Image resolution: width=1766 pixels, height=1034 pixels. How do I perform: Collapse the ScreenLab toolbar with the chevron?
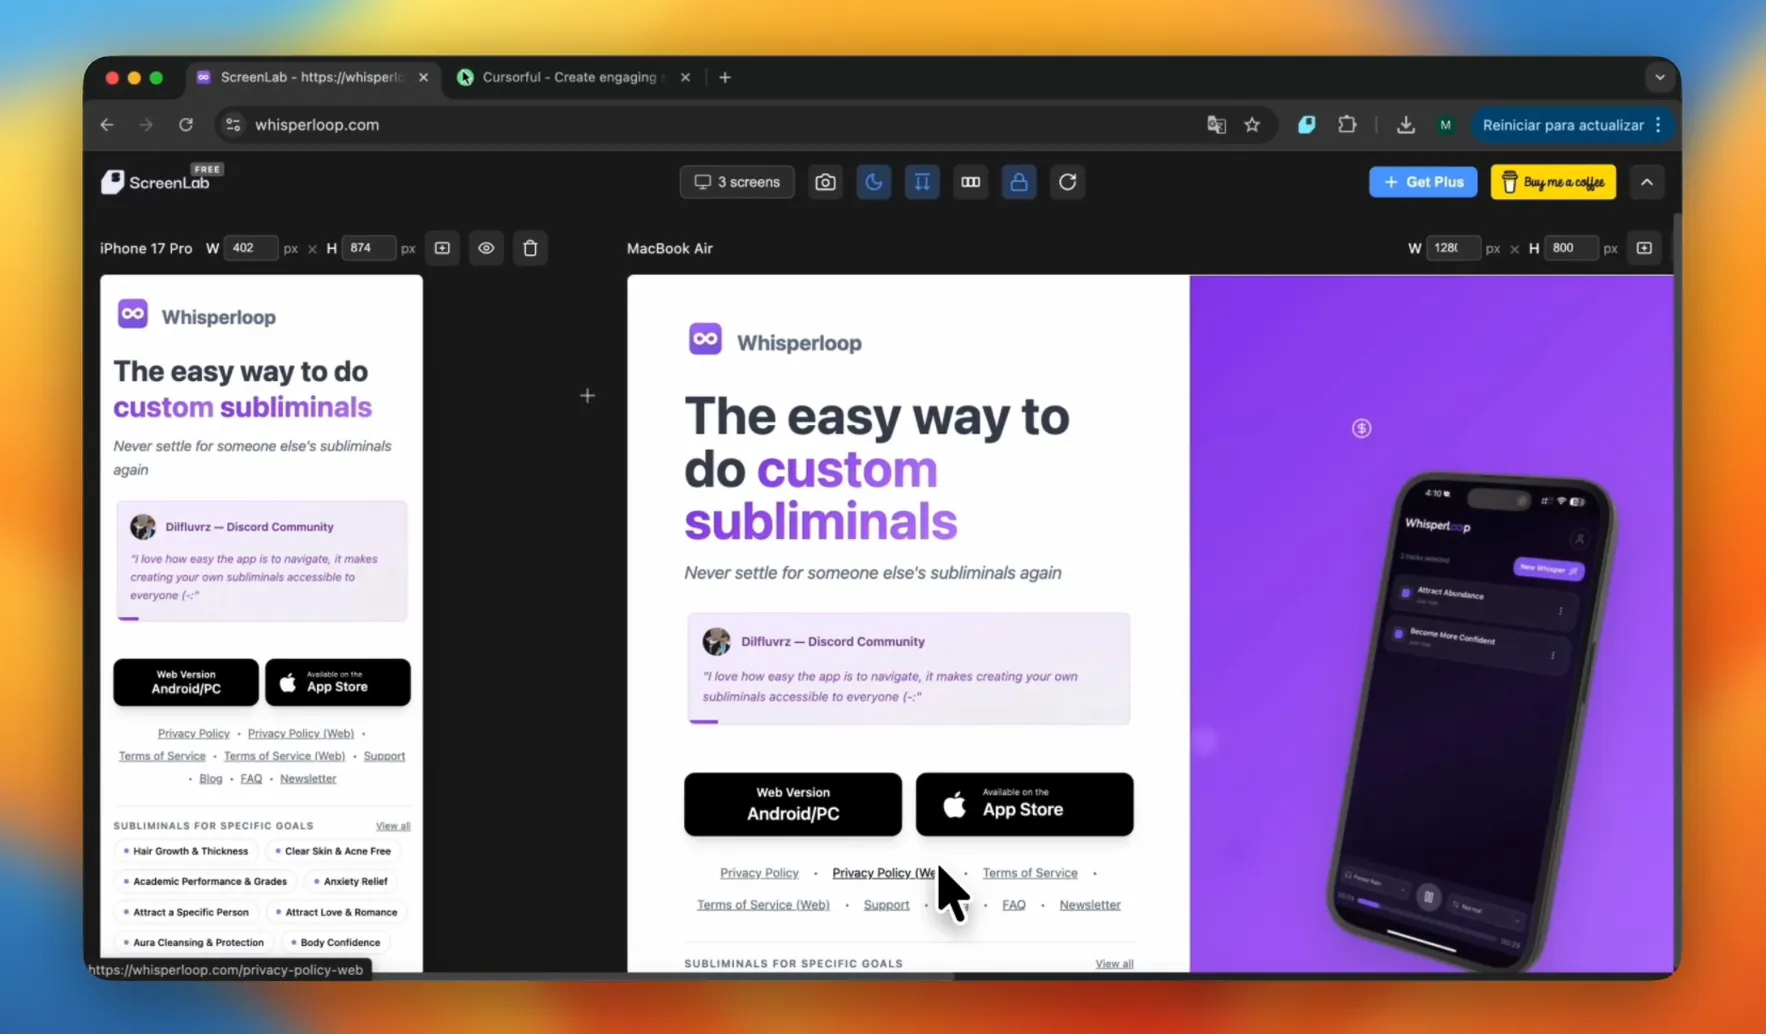[x=1647, y=182]
